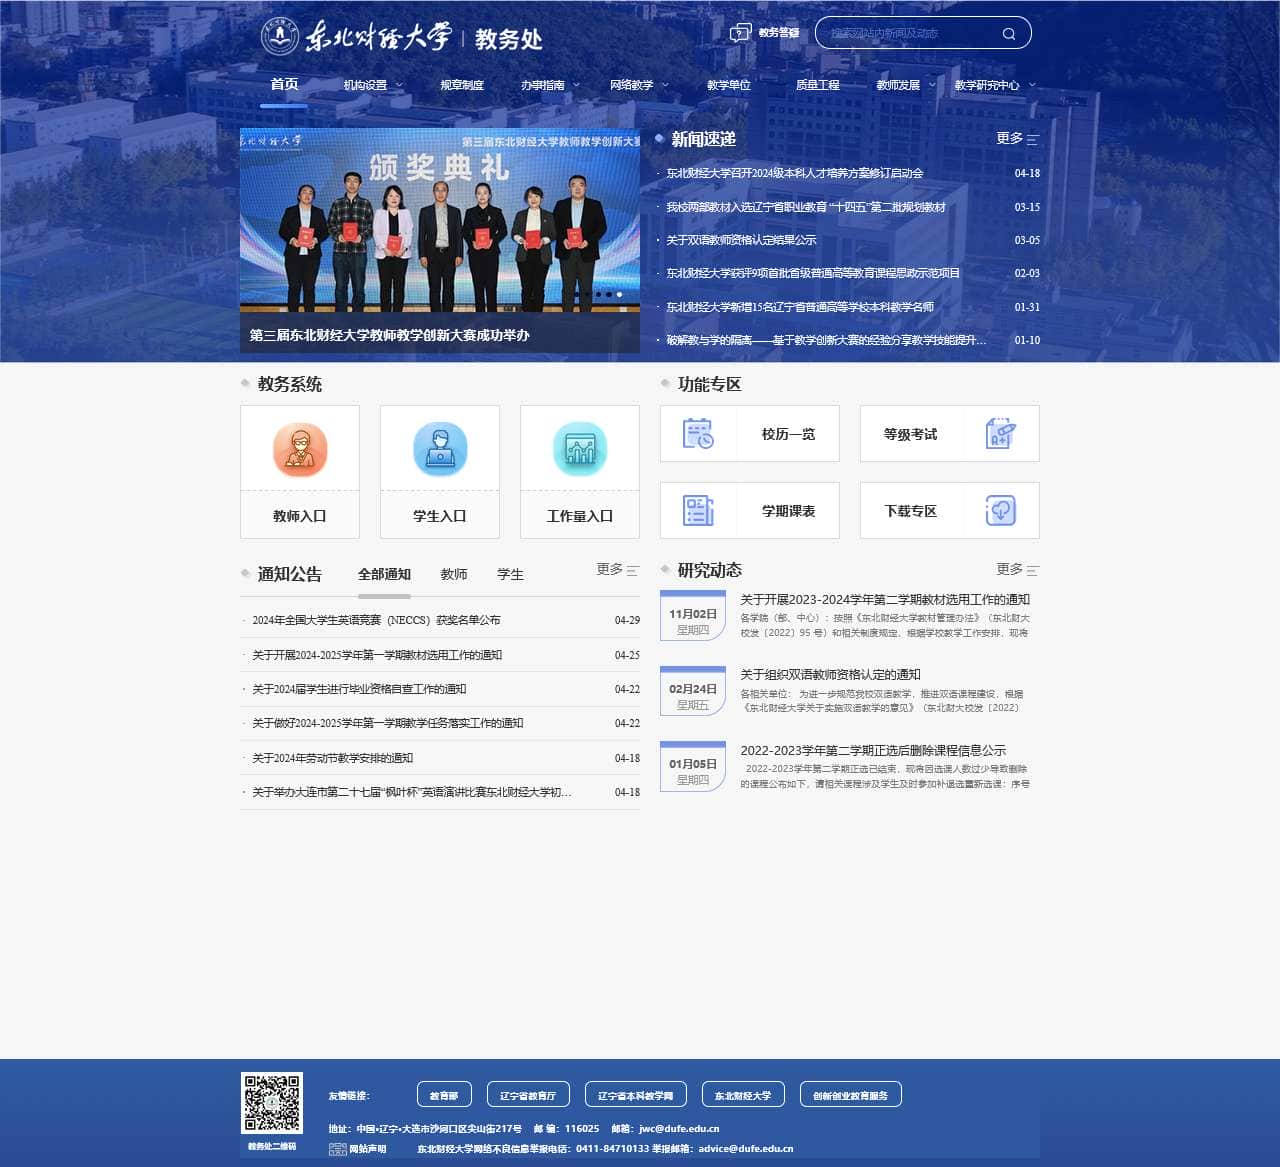Open 关于开展2023-2024学年第二学期教材选用工作的通知
This screenshot has width=1280, height=1167.
[x=885, y=600]
